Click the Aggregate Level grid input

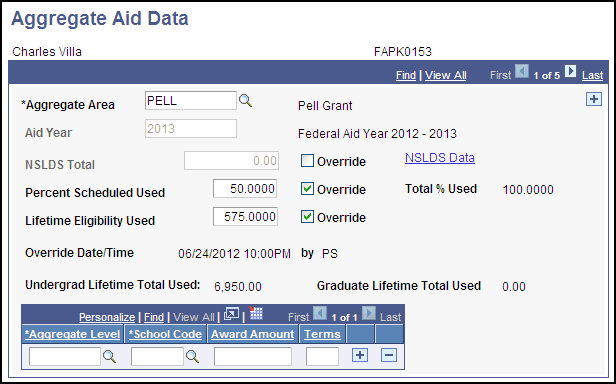point(65,356)
